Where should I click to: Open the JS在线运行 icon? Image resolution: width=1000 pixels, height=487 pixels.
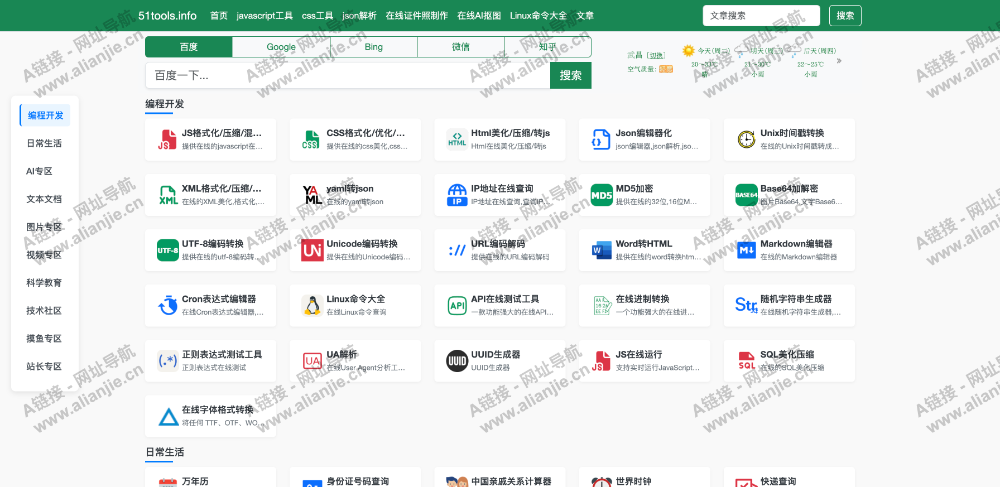[x=601, y=361]
